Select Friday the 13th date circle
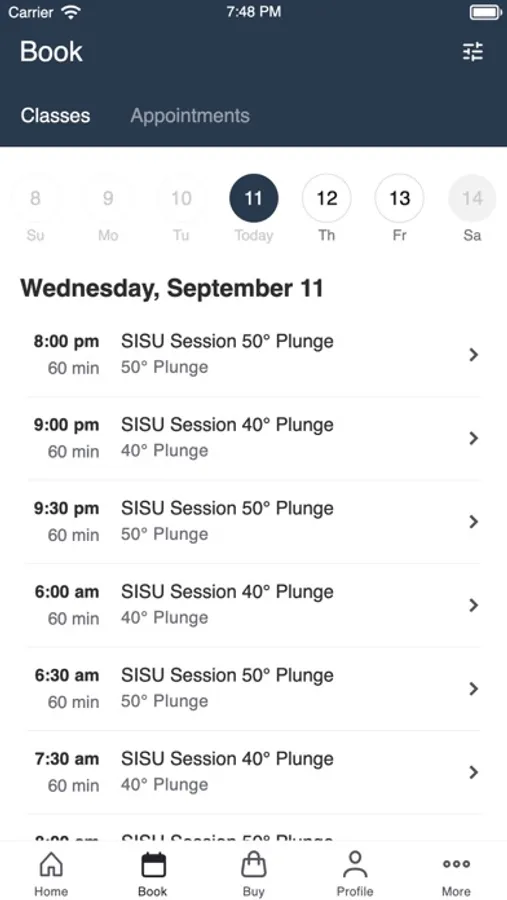507x900 pixels. pos(400,199)
